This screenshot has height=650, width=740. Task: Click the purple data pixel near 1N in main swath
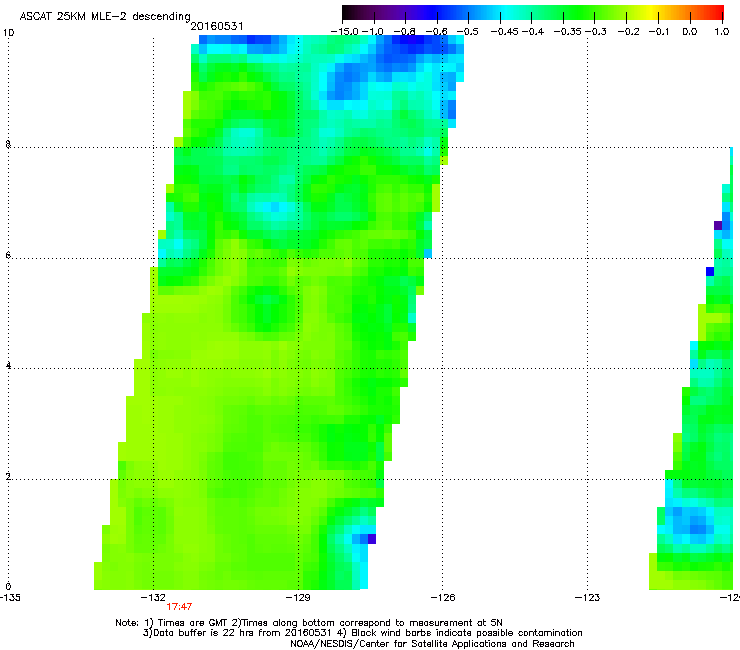click(x=372, y=539)
